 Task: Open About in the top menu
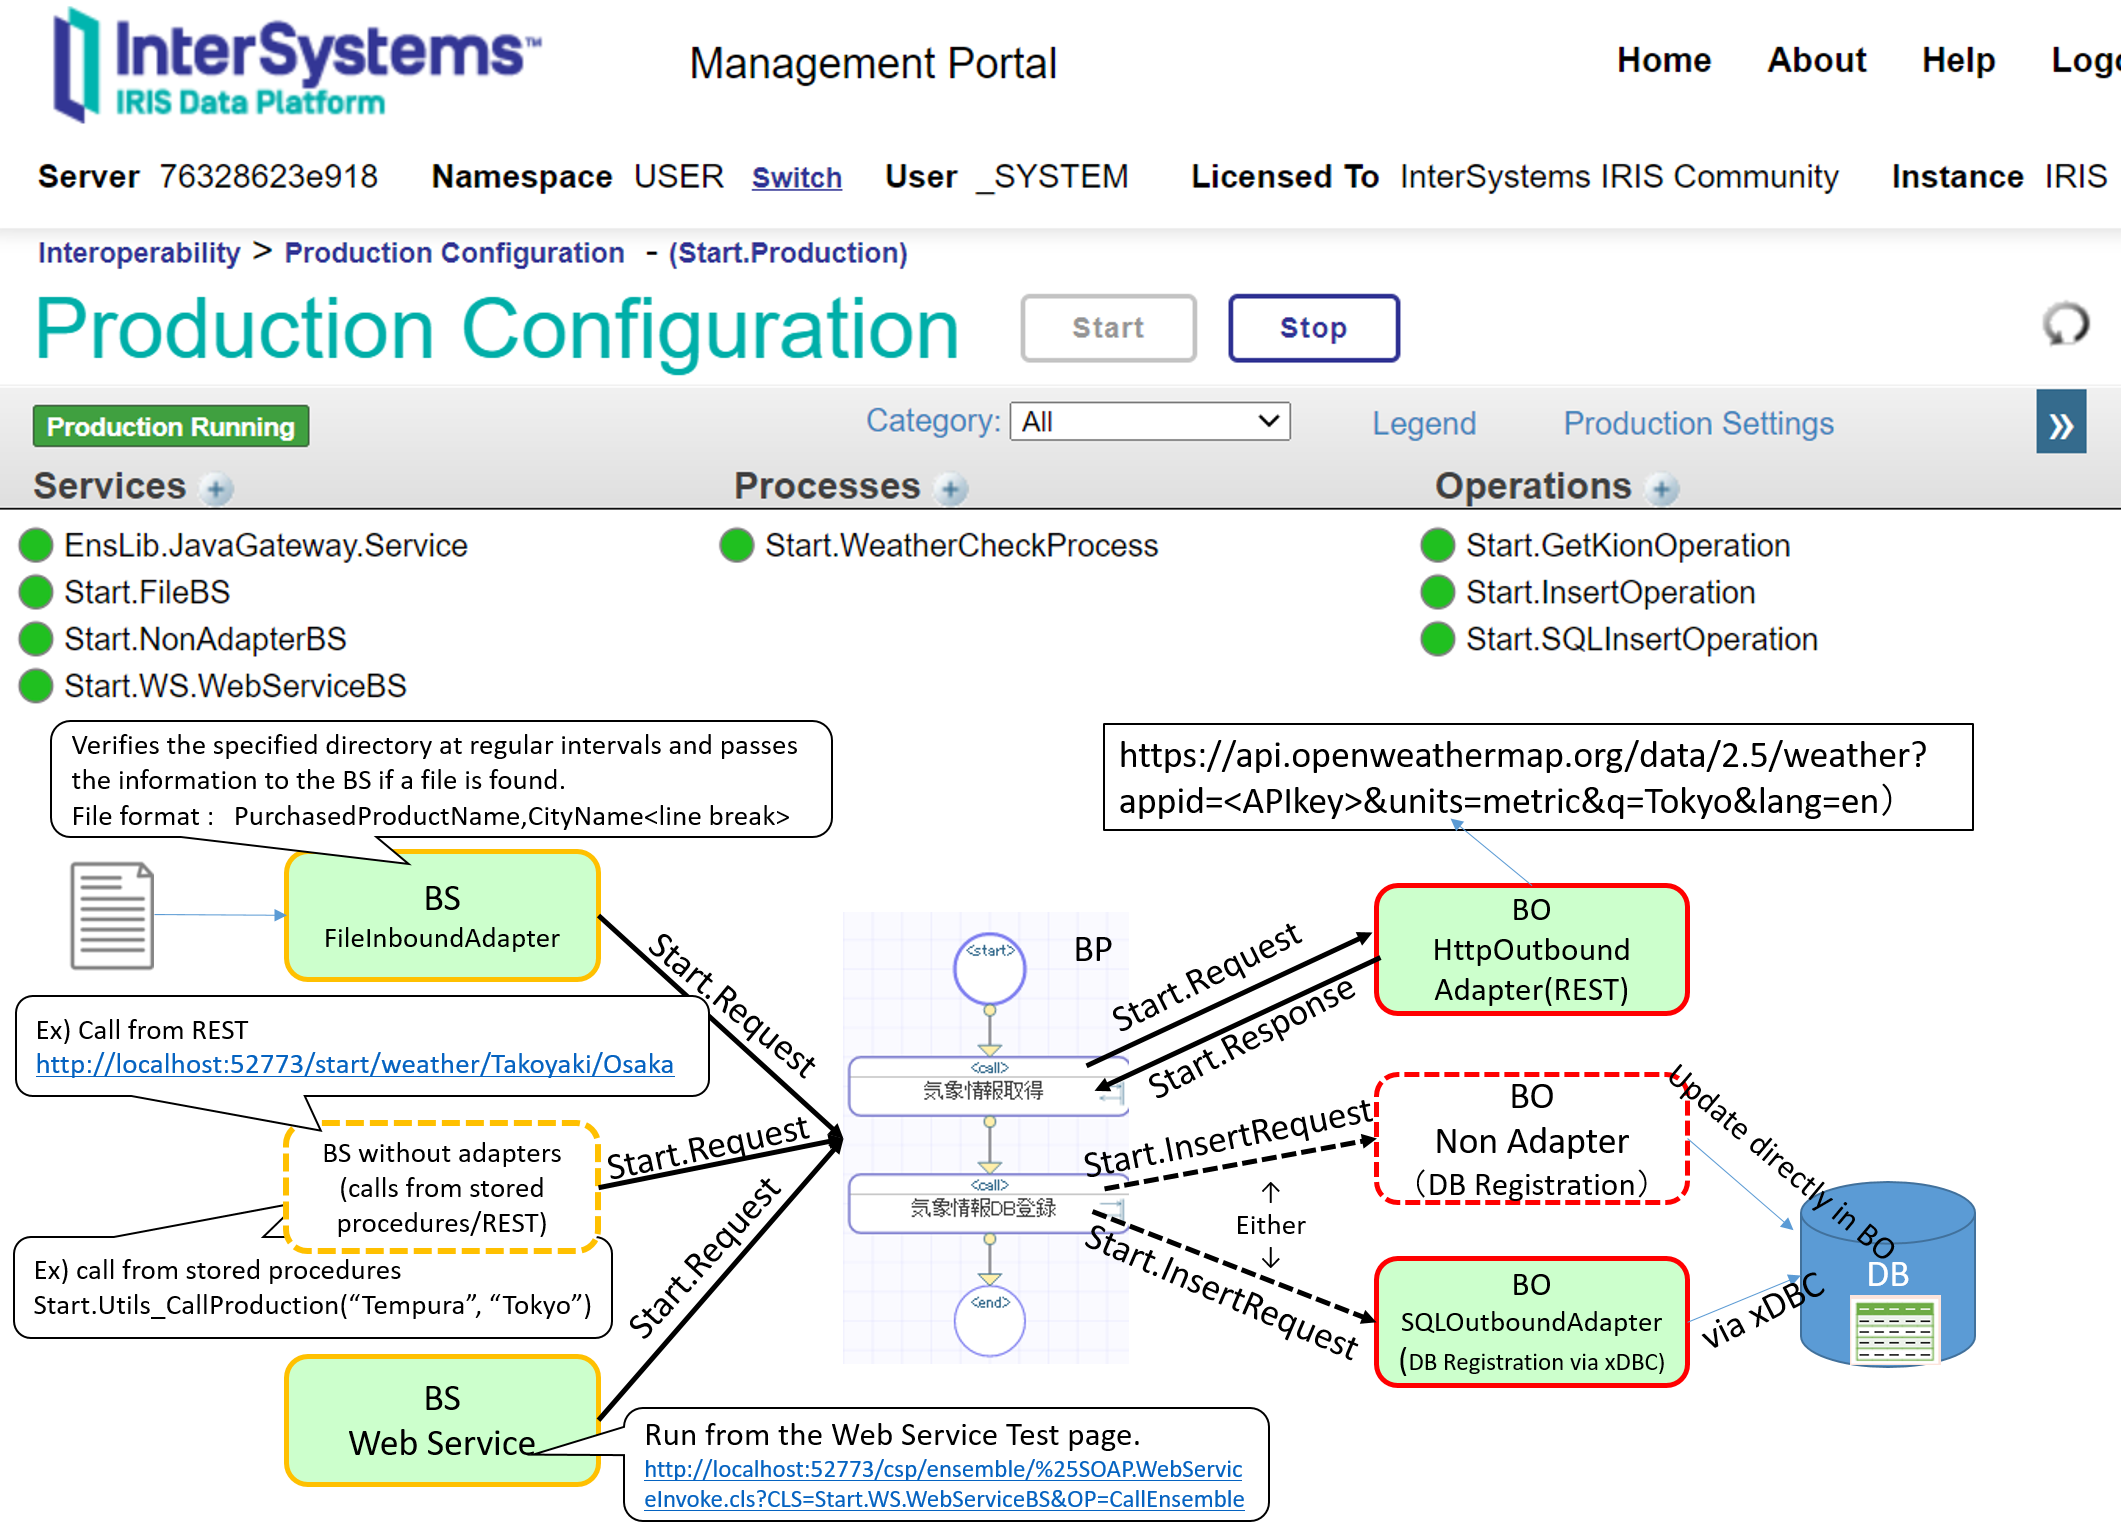pyautogui.click(x=1817, y=60)
